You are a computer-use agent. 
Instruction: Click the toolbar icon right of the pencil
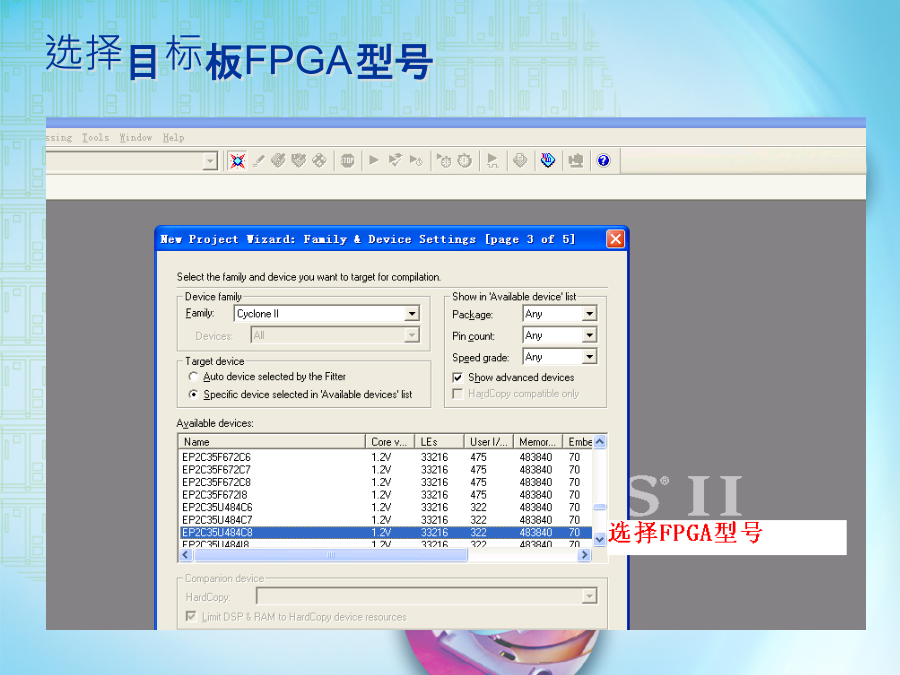[x=278, y=161]
